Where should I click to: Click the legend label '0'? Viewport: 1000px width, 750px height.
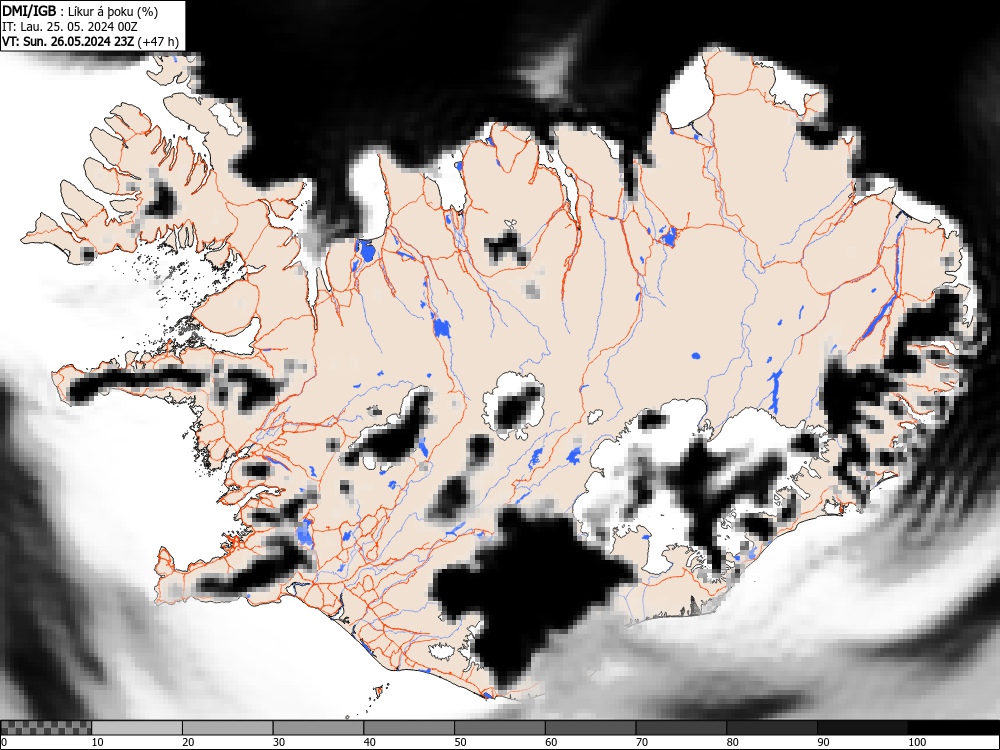pyautogui.click(x=4, y=742)
